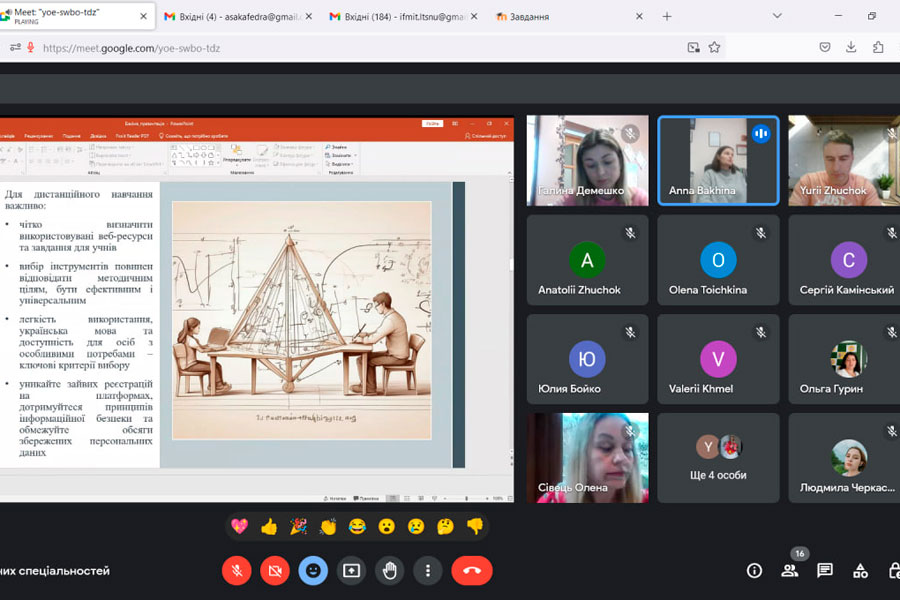Viewport: 900px width, 600px height.
Task: Turn on the camera in Meet
Action: 274,570
